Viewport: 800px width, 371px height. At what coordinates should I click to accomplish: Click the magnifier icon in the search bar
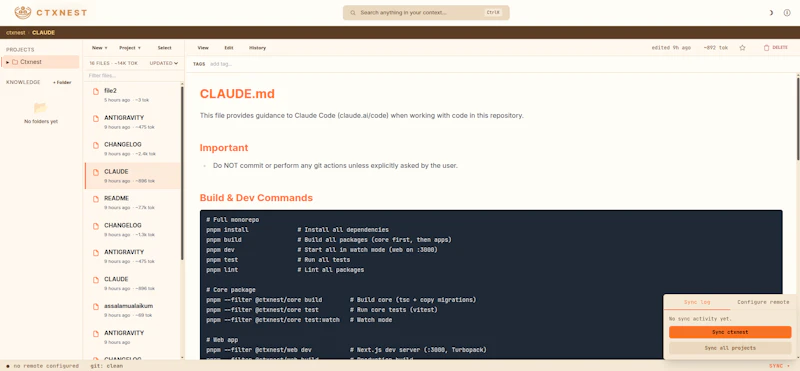click(353, 13)
